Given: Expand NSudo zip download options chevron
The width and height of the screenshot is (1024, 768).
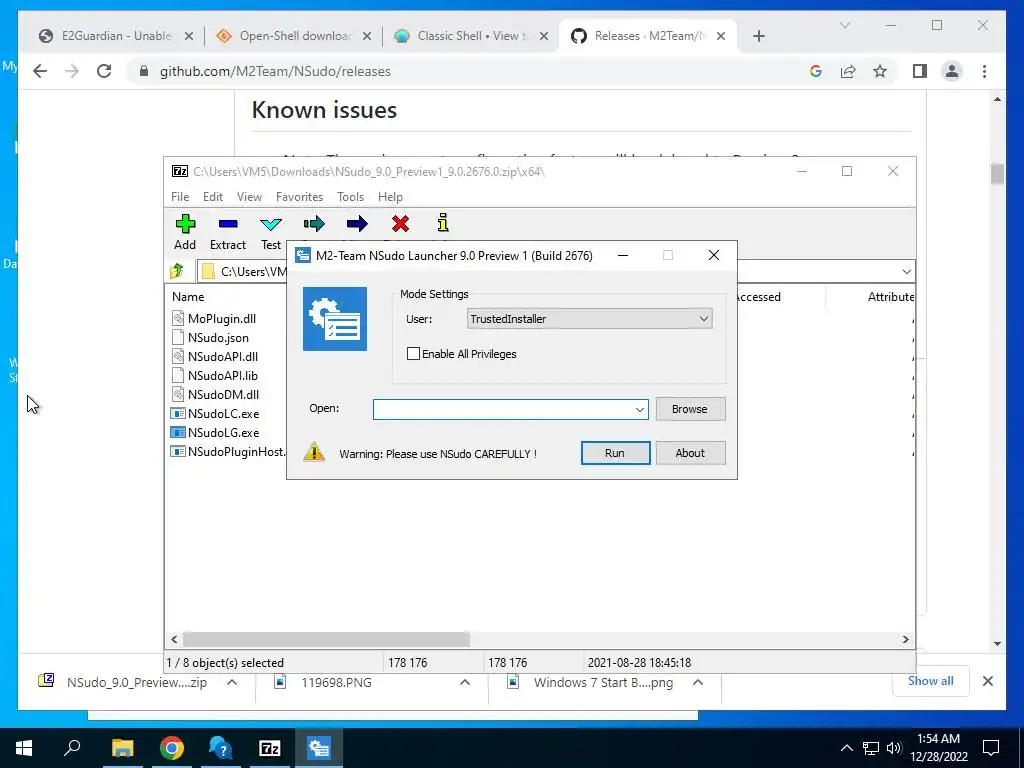Looking at the screenshot, I should pos(232,682).
